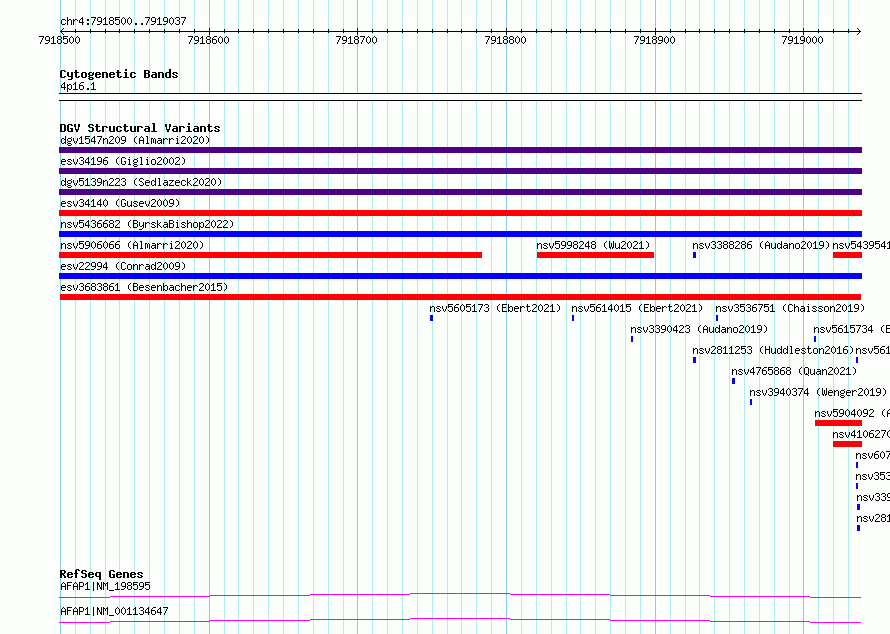Click the Cytogenetic Bands track heading
Screen dimensions: 890x634
point(119,74)
